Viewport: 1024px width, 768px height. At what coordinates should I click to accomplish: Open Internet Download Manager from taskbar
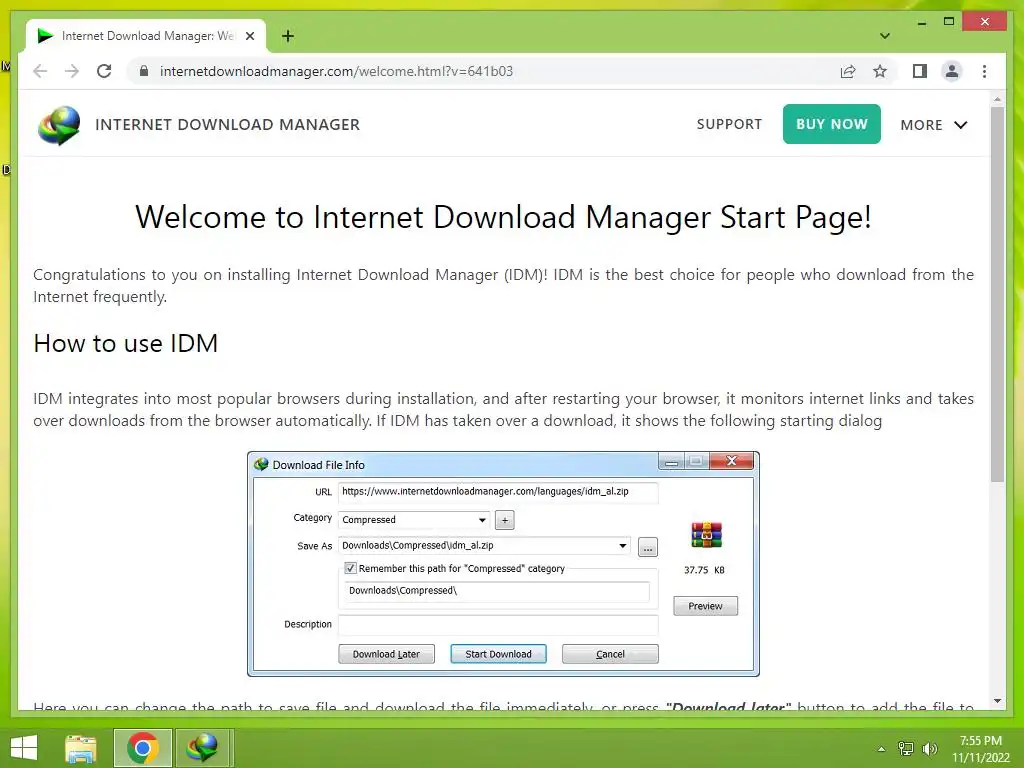202,748
